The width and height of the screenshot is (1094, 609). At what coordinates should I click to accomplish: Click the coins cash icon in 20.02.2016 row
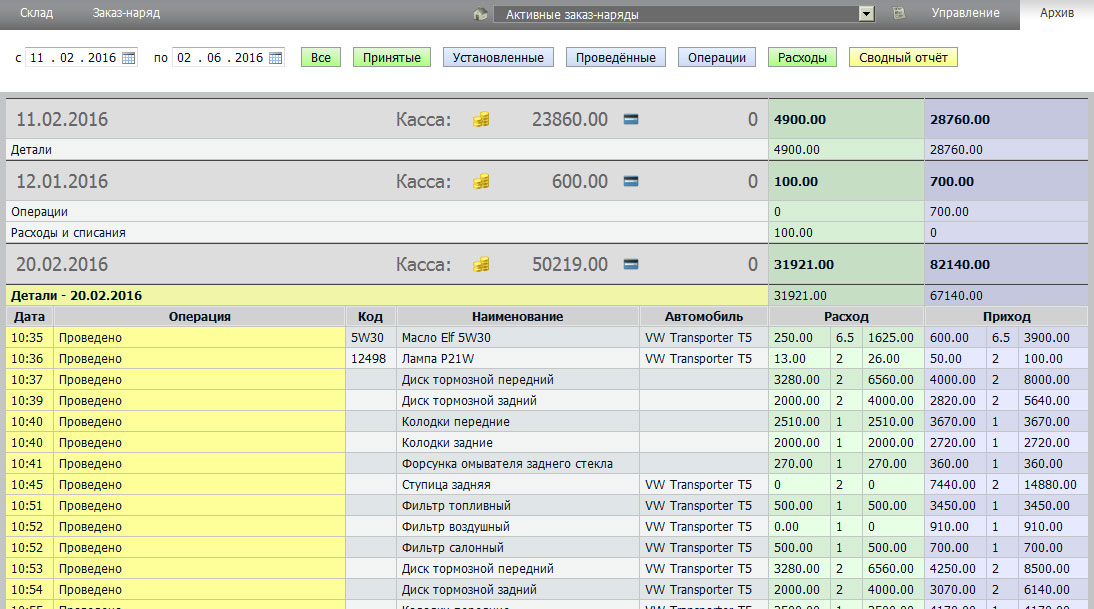point(481,264)
